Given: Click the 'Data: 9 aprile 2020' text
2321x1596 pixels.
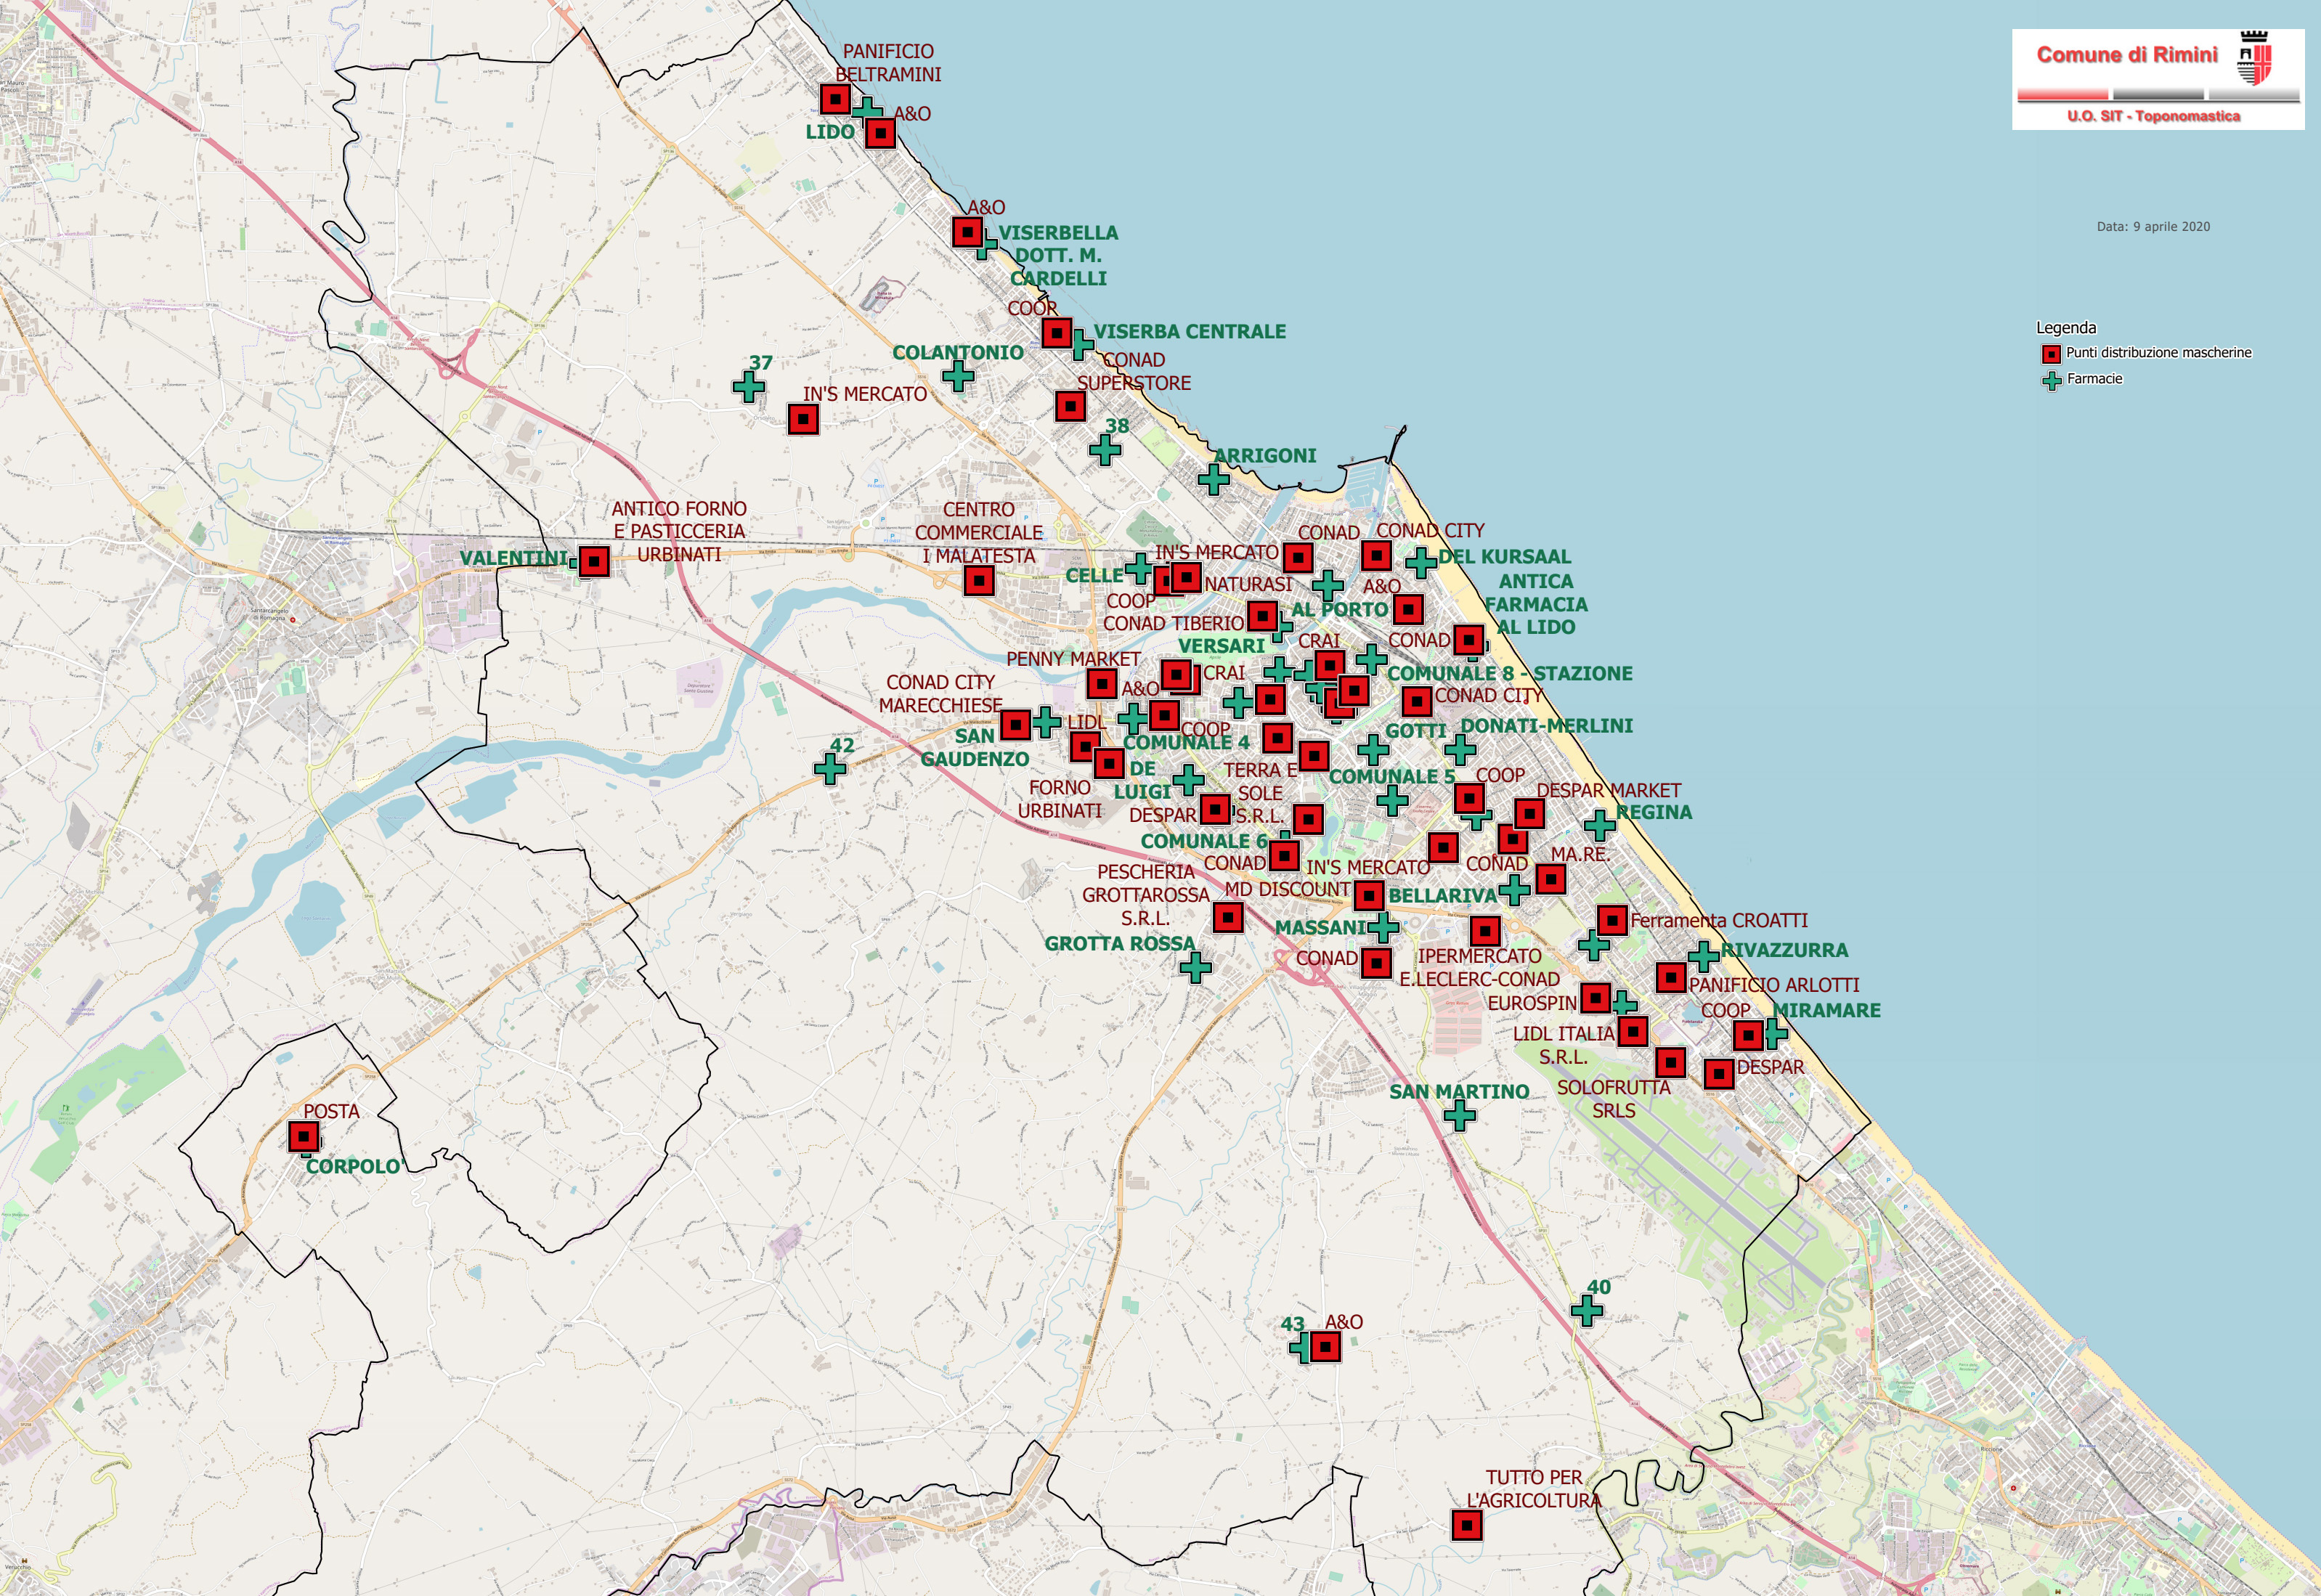Looking at the screenshot, I should tap(2153, 227).
